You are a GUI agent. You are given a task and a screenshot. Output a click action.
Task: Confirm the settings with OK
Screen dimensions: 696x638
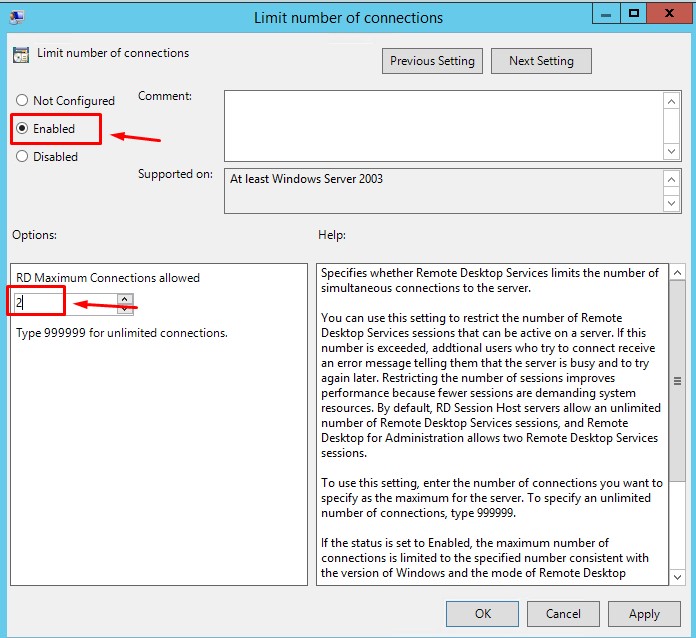pyautogui.click(x=483, y=614)
